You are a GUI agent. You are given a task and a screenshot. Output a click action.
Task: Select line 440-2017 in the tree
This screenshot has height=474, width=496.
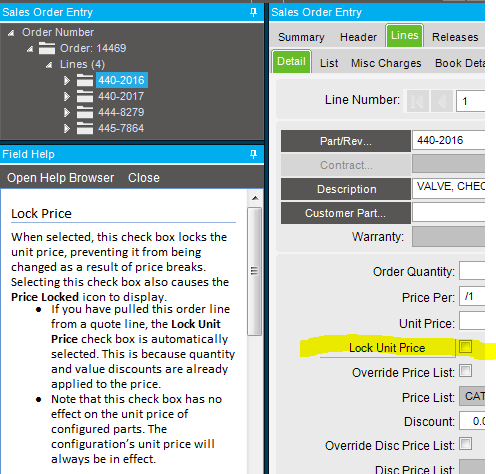pyautogui.click(x=121, y=96)
